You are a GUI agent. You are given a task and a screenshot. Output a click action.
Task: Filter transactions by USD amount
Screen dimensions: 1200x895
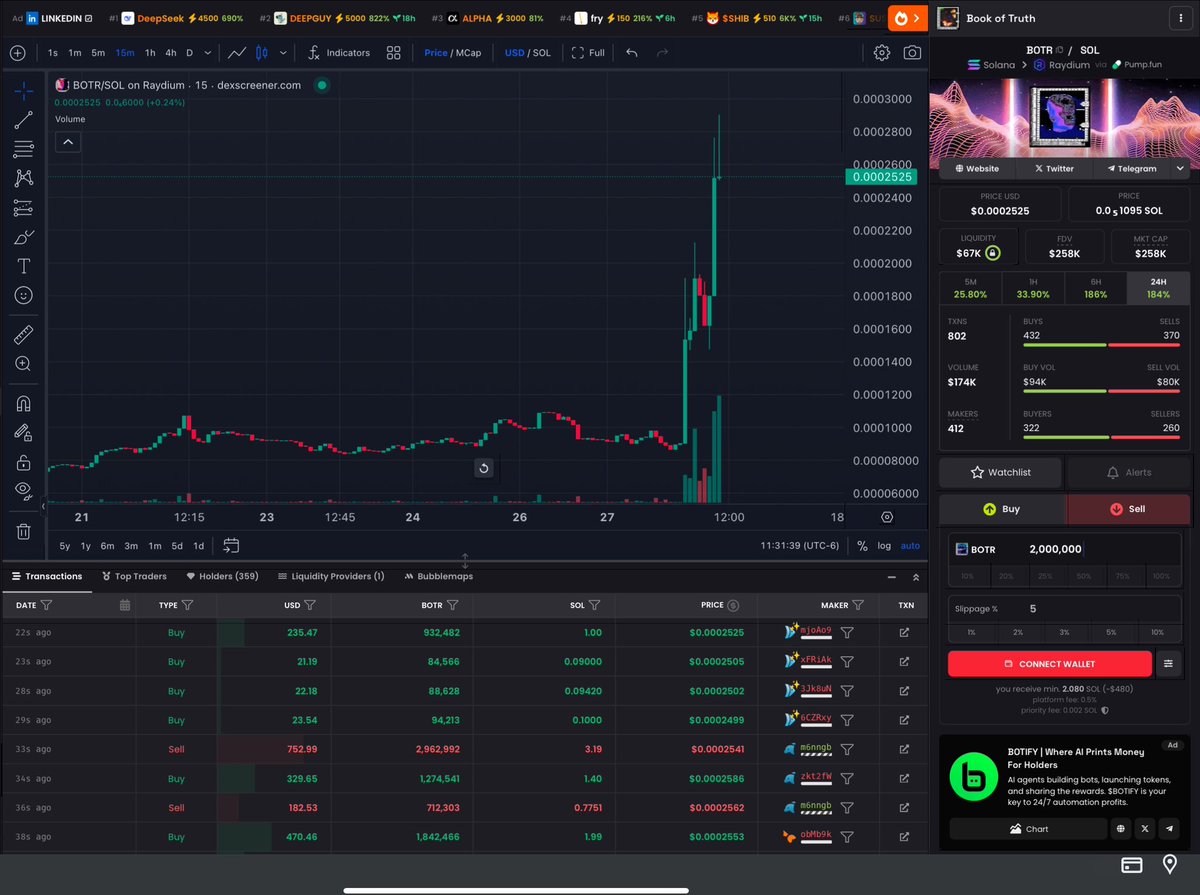coord(310,605)
